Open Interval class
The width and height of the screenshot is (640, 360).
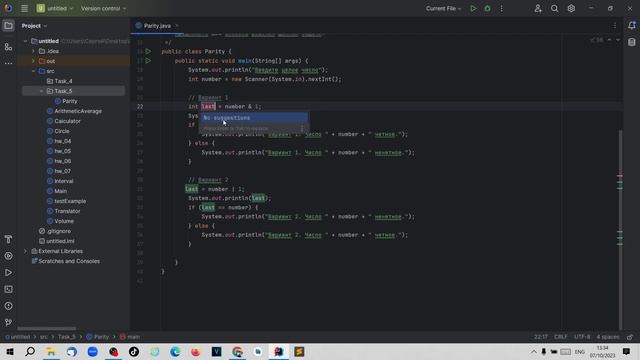coord(64,181)
